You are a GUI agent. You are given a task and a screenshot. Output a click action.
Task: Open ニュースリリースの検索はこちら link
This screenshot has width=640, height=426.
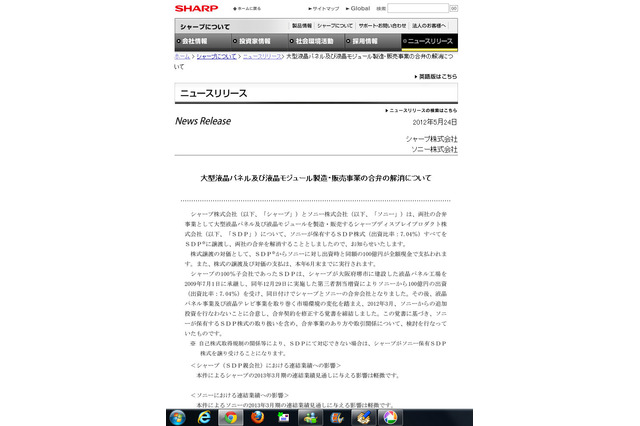(x=421, y=110)
